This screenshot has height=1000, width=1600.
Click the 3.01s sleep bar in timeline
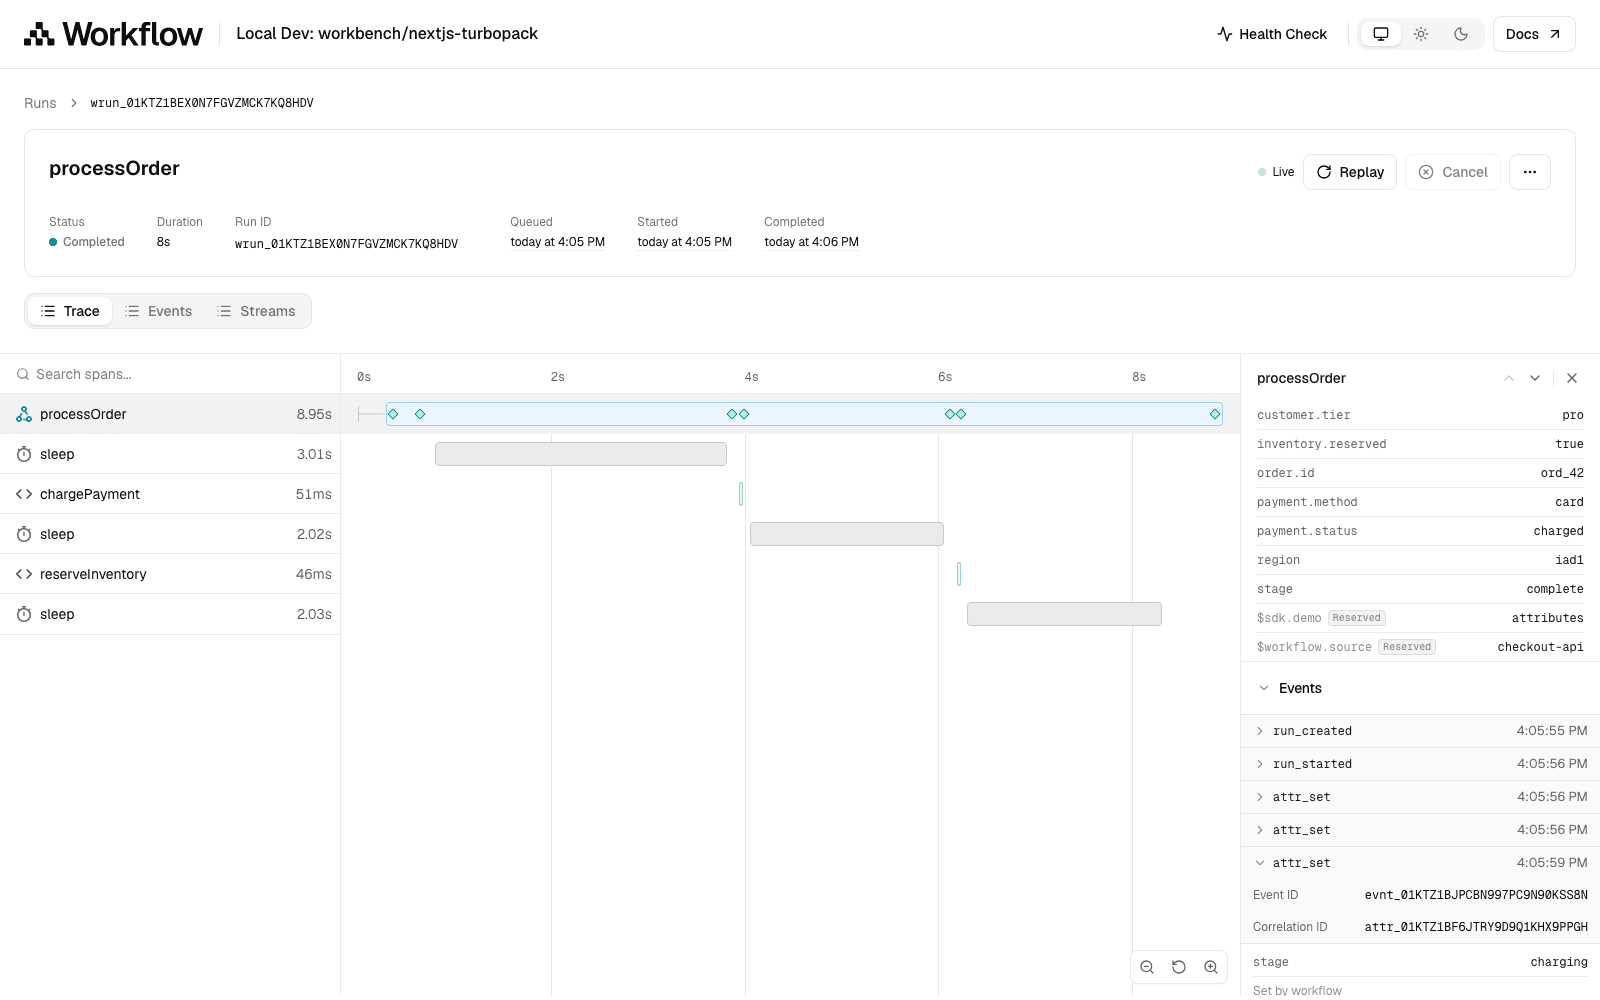[x=581, y=454]
